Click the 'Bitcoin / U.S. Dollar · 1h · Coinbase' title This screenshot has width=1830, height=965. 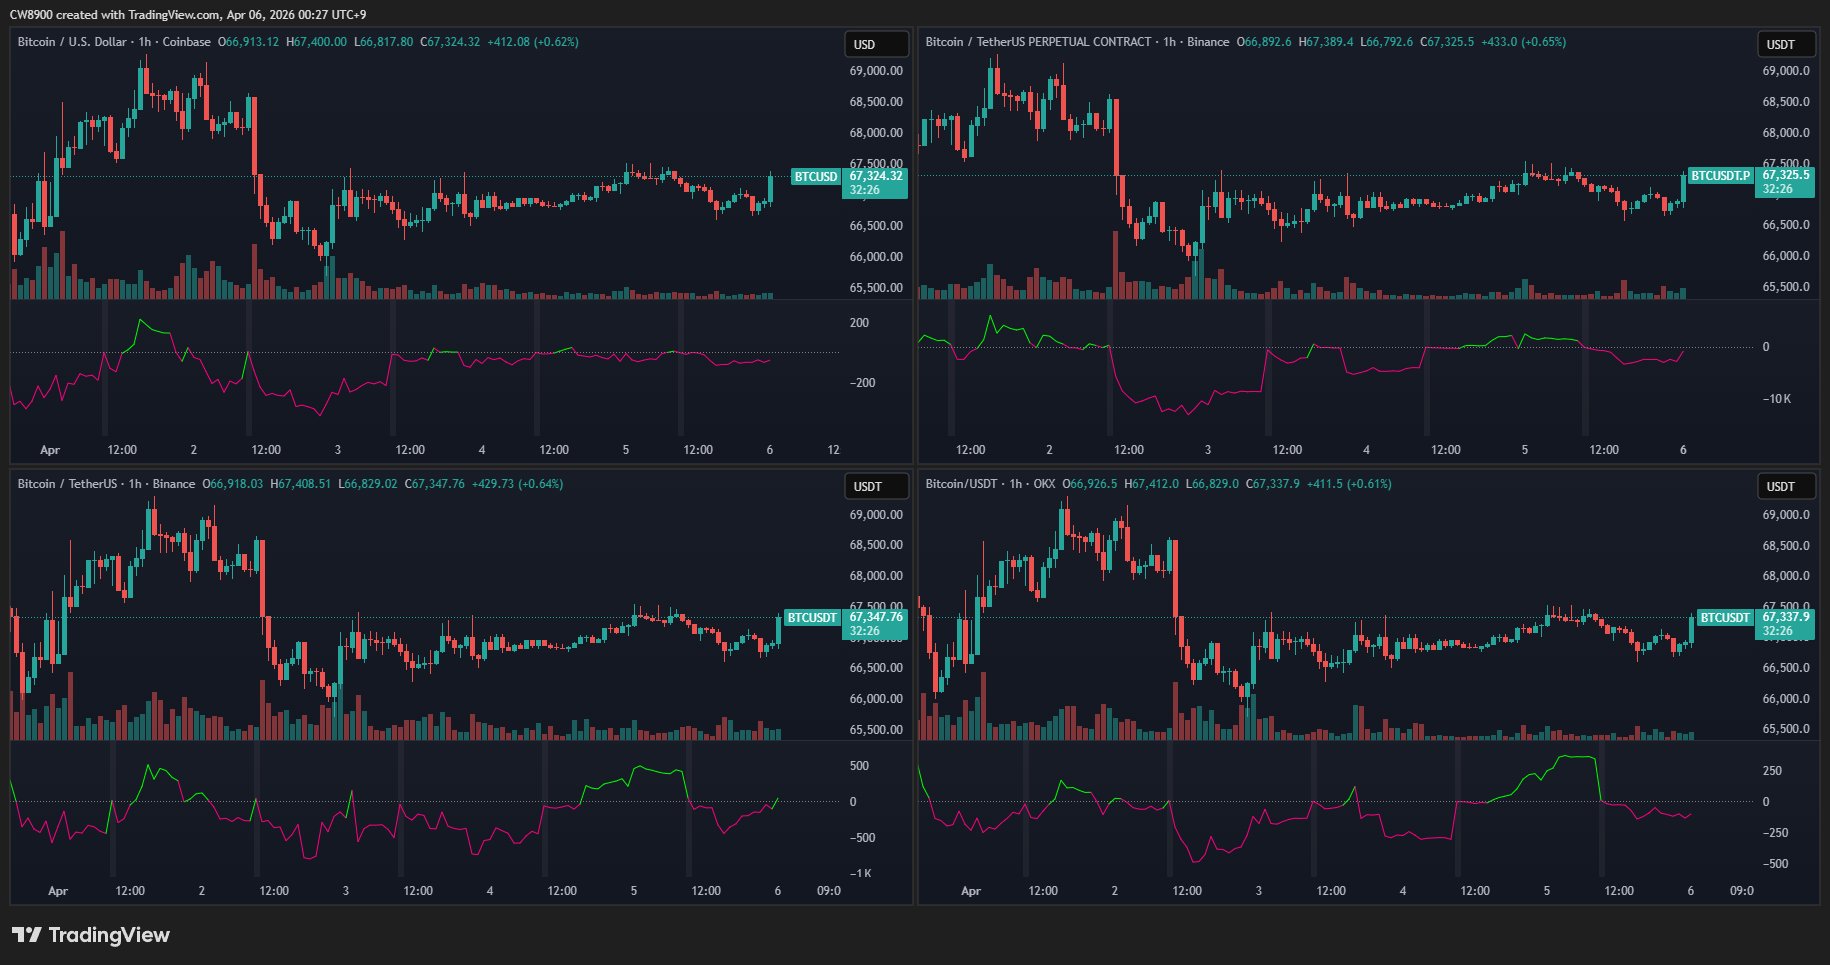pos(114,42)
